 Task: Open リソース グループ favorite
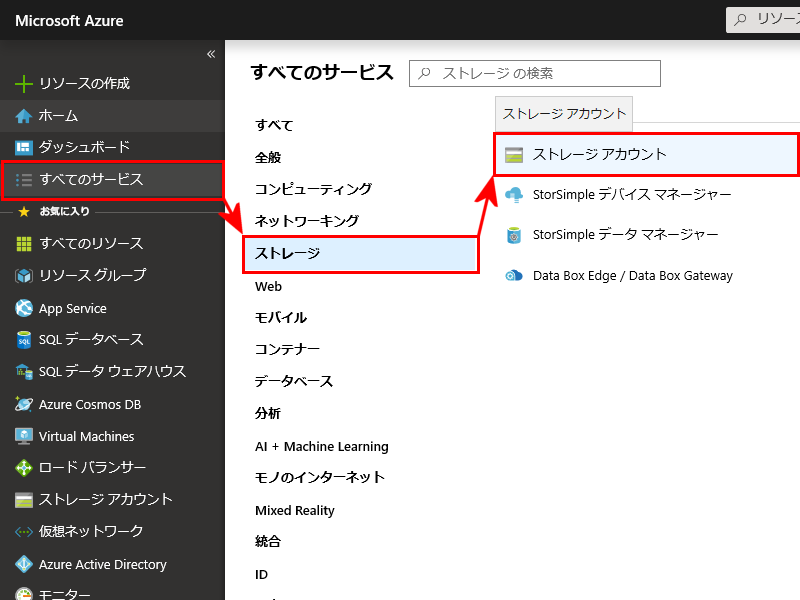(x=92, y=276)
